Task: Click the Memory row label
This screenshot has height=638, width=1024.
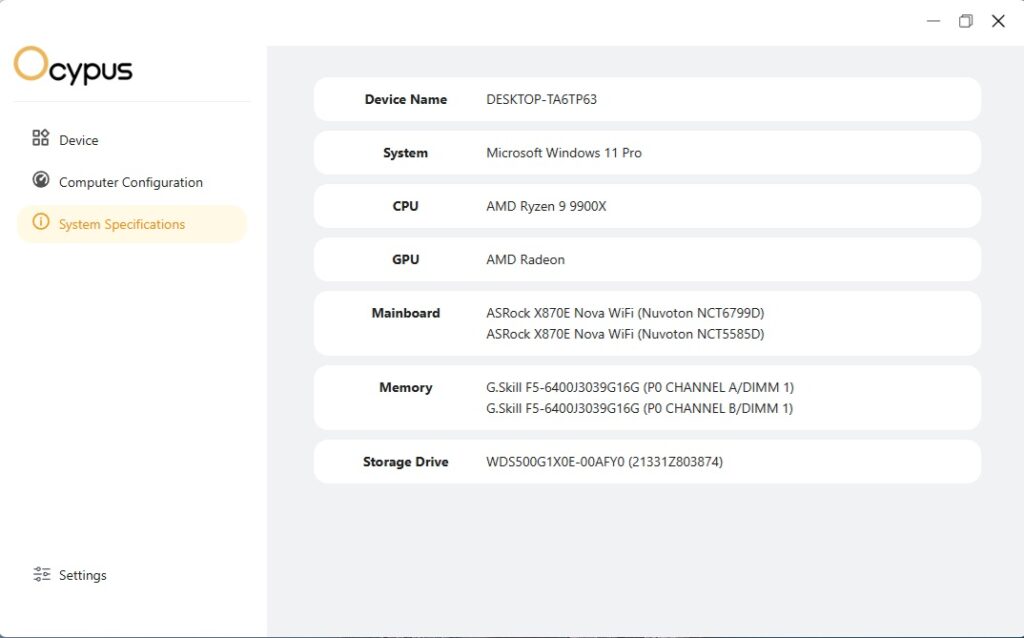Action: [x=406, y=387]
